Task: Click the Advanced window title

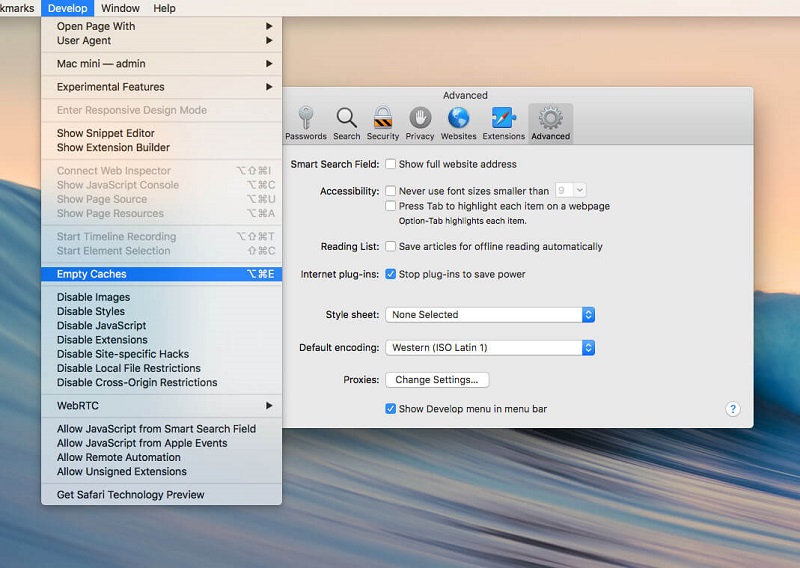Action: click(x=465, y=95)
